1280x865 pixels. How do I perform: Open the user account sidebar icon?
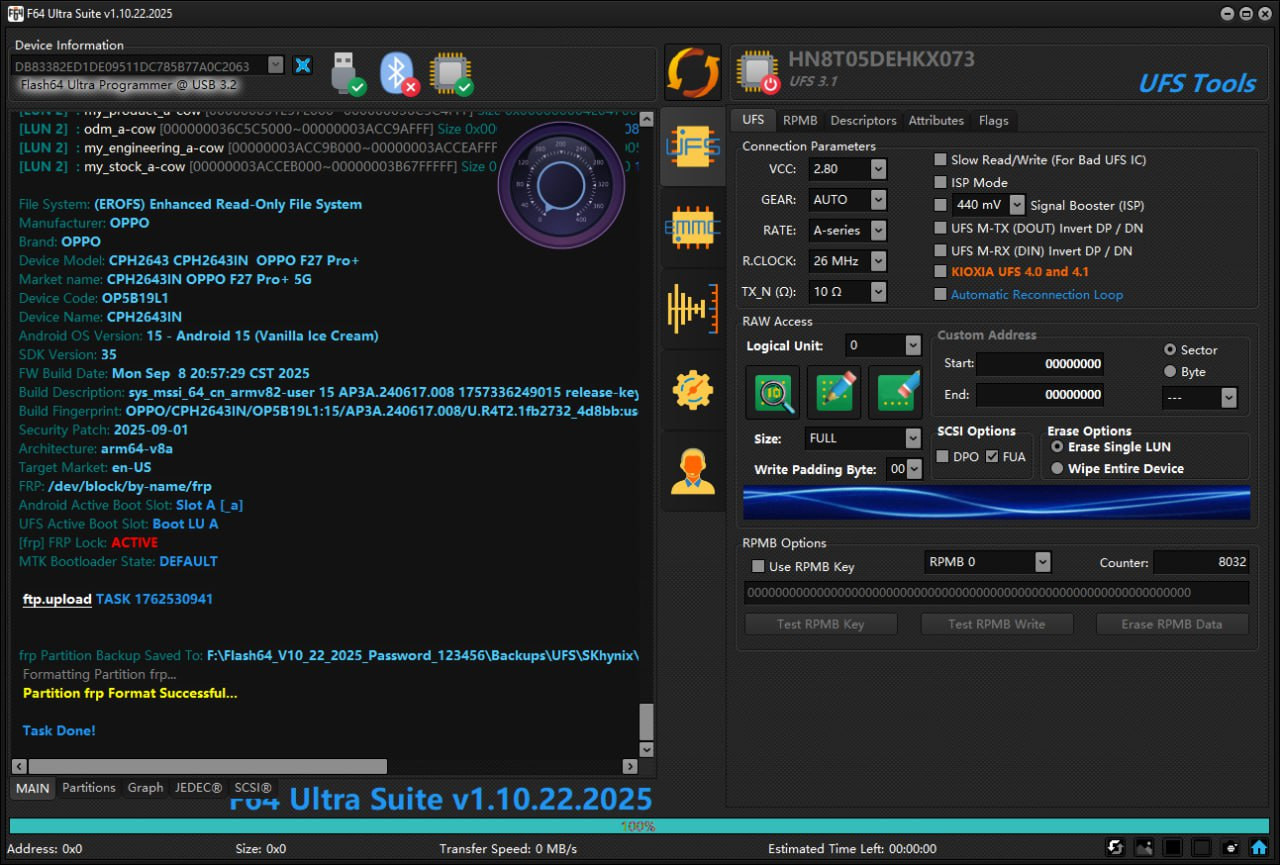tap(693, 471)
